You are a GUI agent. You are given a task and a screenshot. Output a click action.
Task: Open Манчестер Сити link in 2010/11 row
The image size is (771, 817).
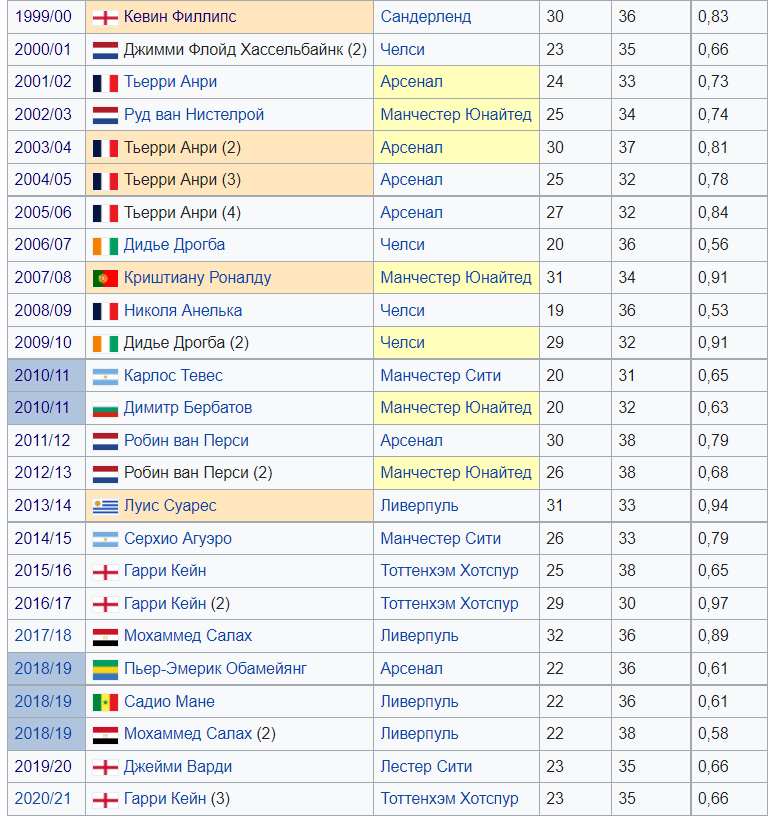[441, 376]
